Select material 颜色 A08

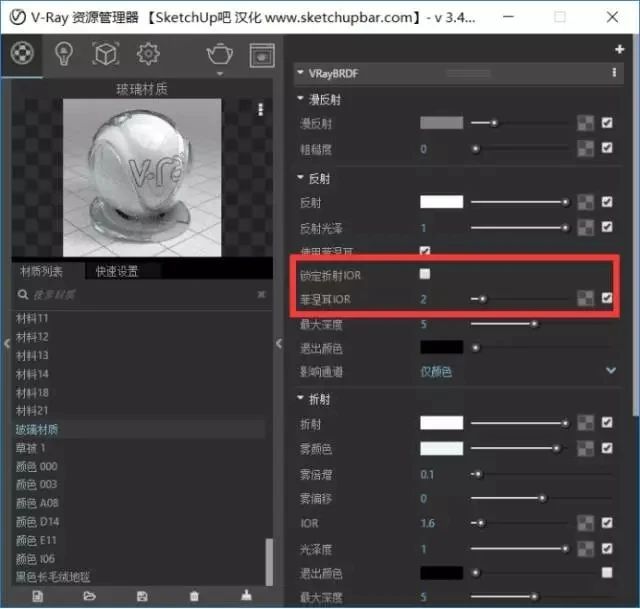[37, 503]
